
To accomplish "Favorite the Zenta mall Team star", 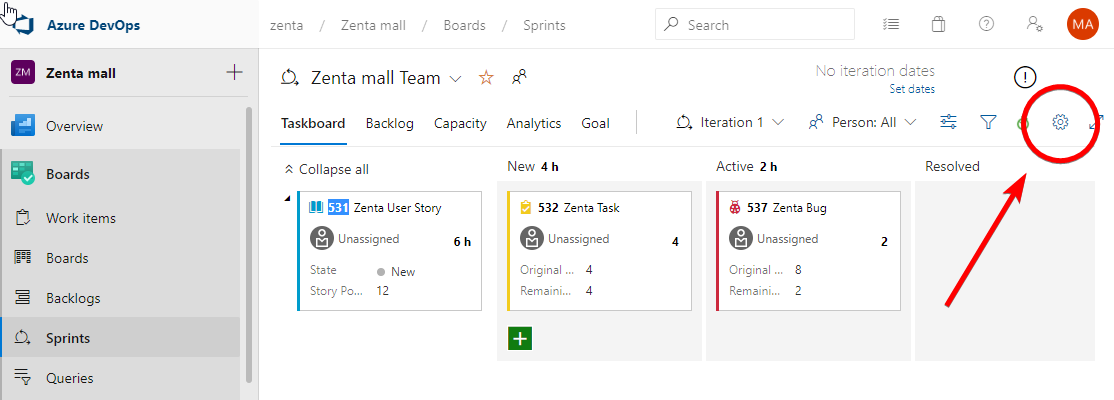I will pos(486,78).
